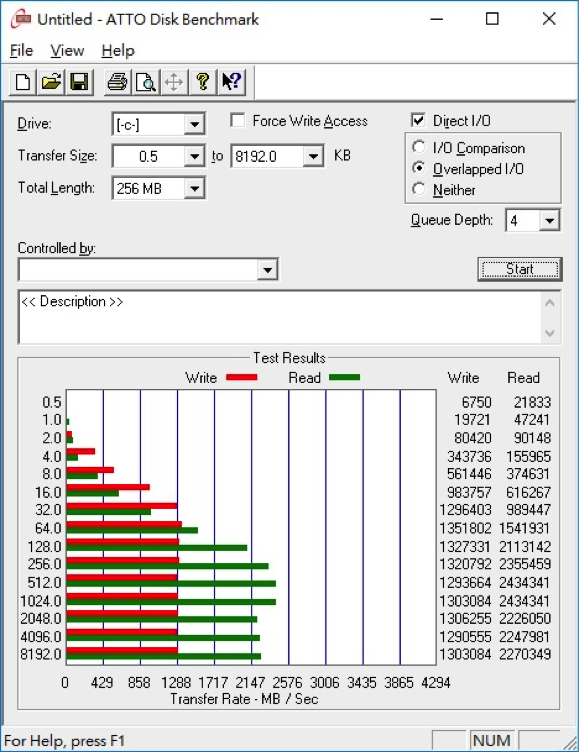
Task: Click the NUM status bar indicator
Action: pos(491,741)
